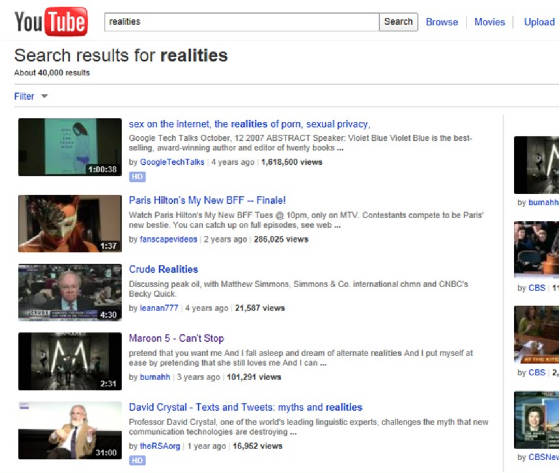Click description starting 'pretend that you want me'
This screenshot has height=473, width=560.
(301, 358)
